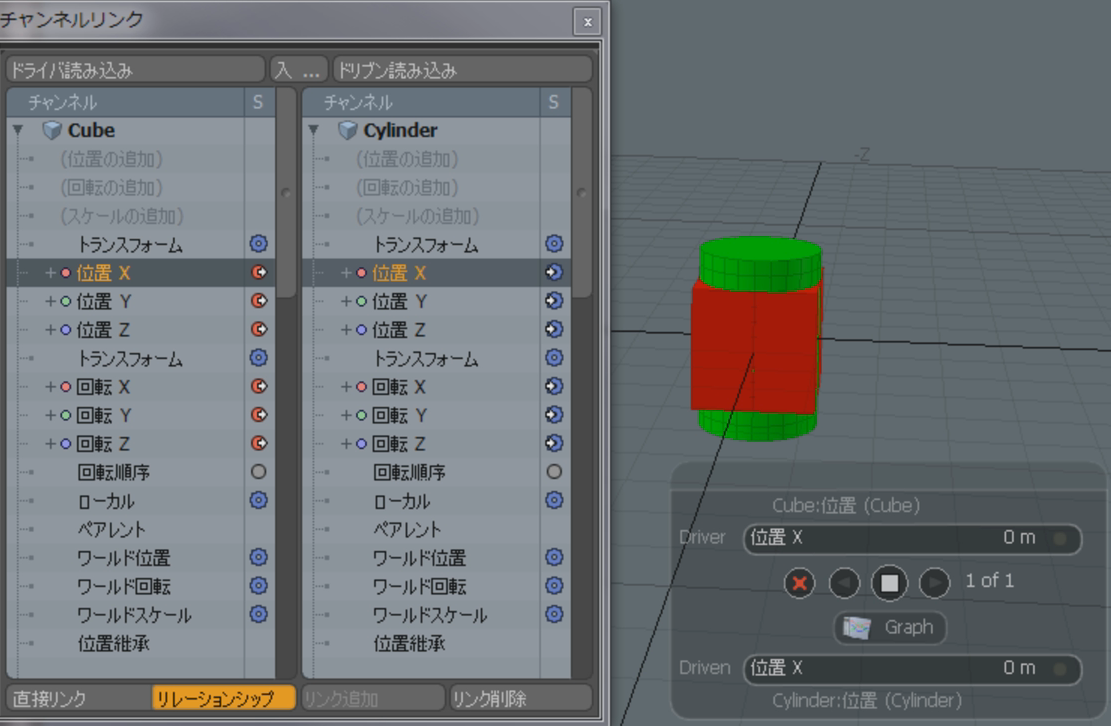Toggle the Driven 位置 X keyframe dot

point(1060,669)
